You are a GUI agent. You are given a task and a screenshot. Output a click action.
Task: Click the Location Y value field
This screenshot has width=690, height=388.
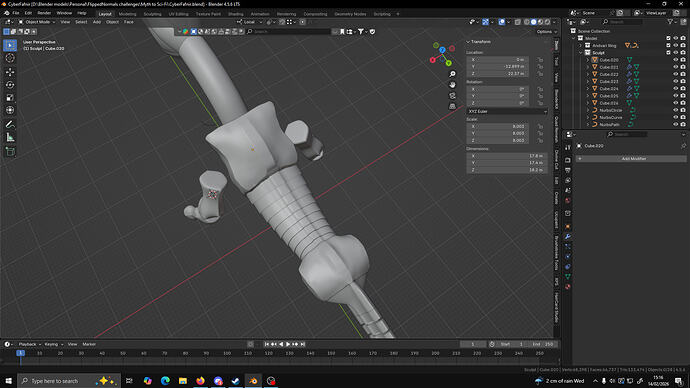tap(498, 66)
